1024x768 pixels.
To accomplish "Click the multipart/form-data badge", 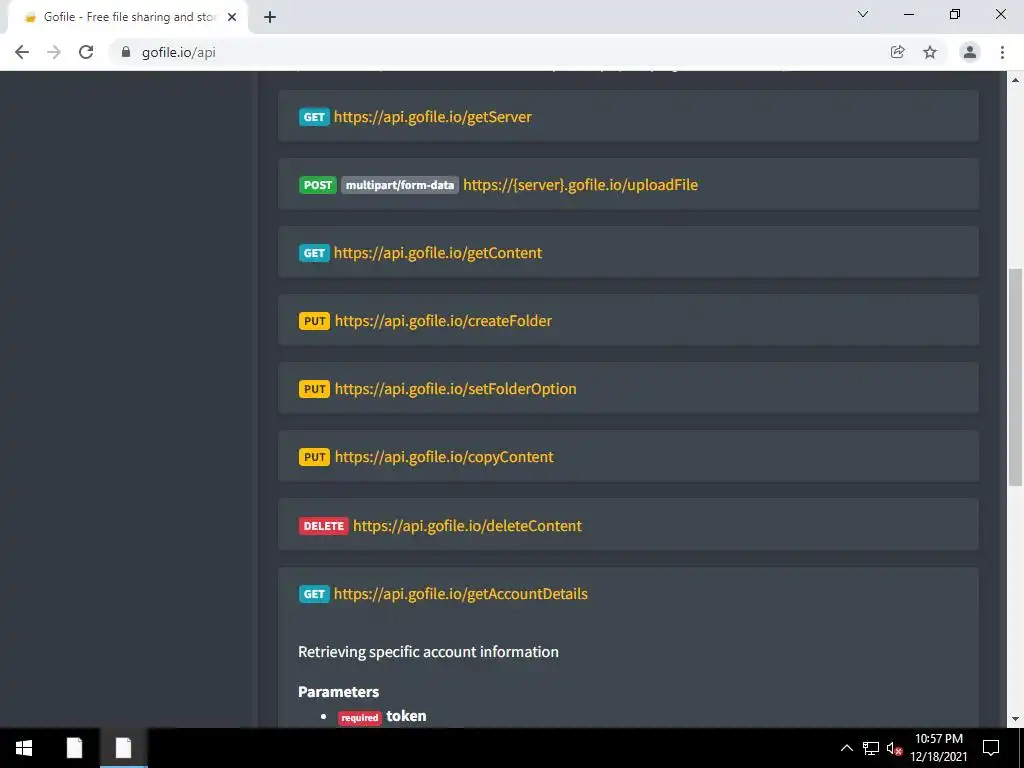I will coord(400,185).
